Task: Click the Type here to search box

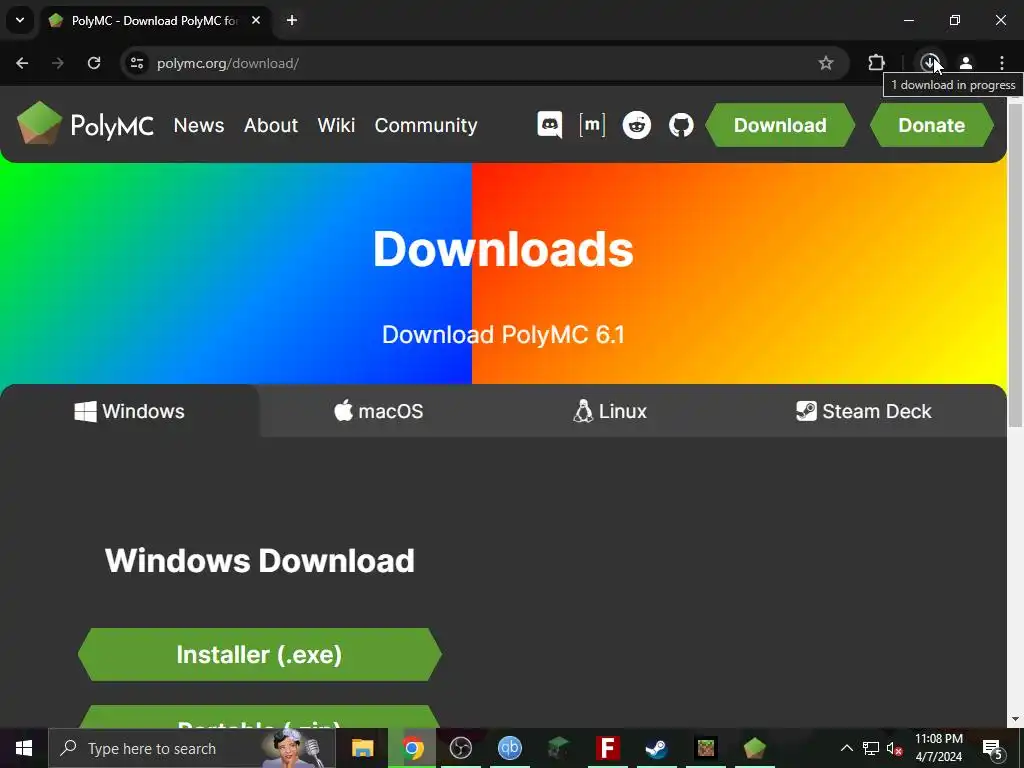Action: pyautogui.click(x=192, y=748)
